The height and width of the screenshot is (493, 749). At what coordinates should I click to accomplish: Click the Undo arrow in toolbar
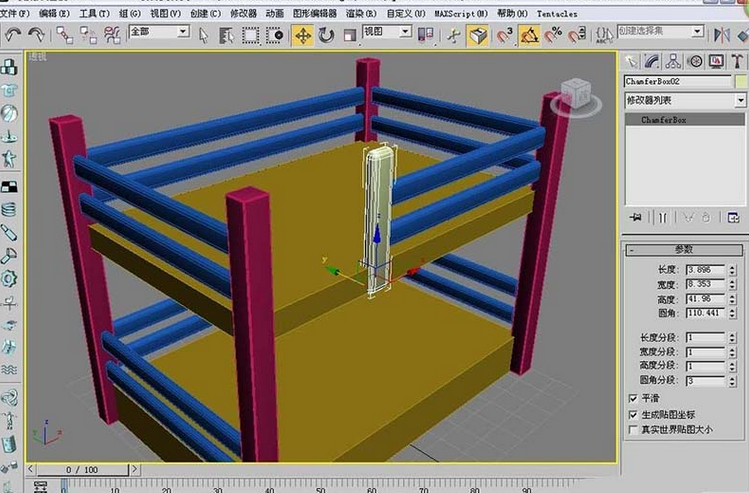click(12, 34)
